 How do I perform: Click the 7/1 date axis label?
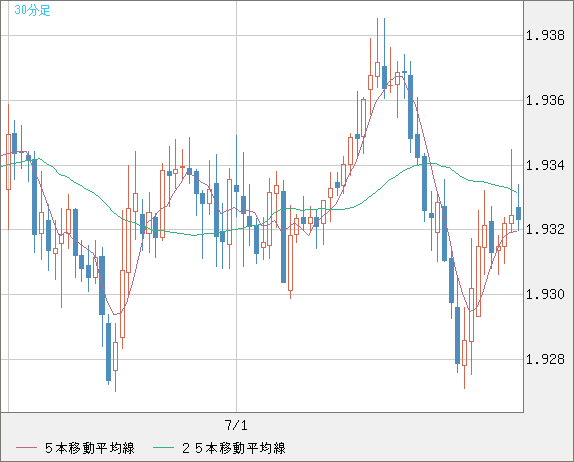[x=236, y=425]
